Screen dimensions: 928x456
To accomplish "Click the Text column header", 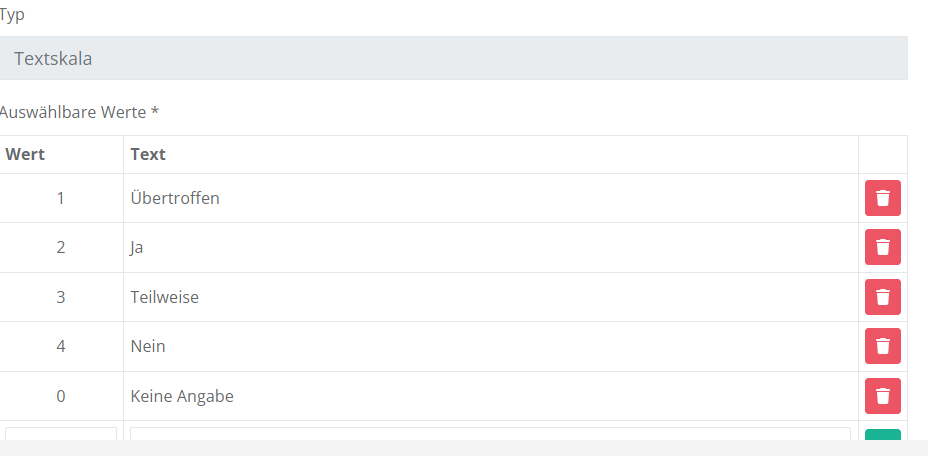I will click(148, 154).
